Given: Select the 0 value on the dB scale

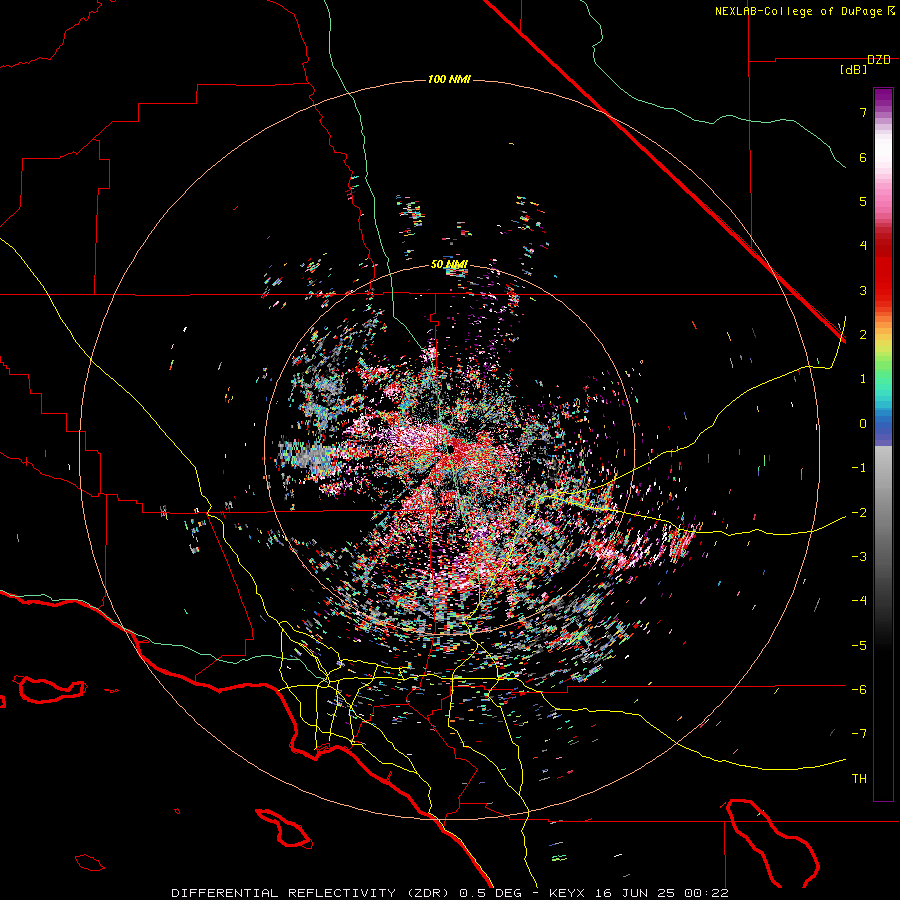Looking at the screenshot, I should click(863, 424).
